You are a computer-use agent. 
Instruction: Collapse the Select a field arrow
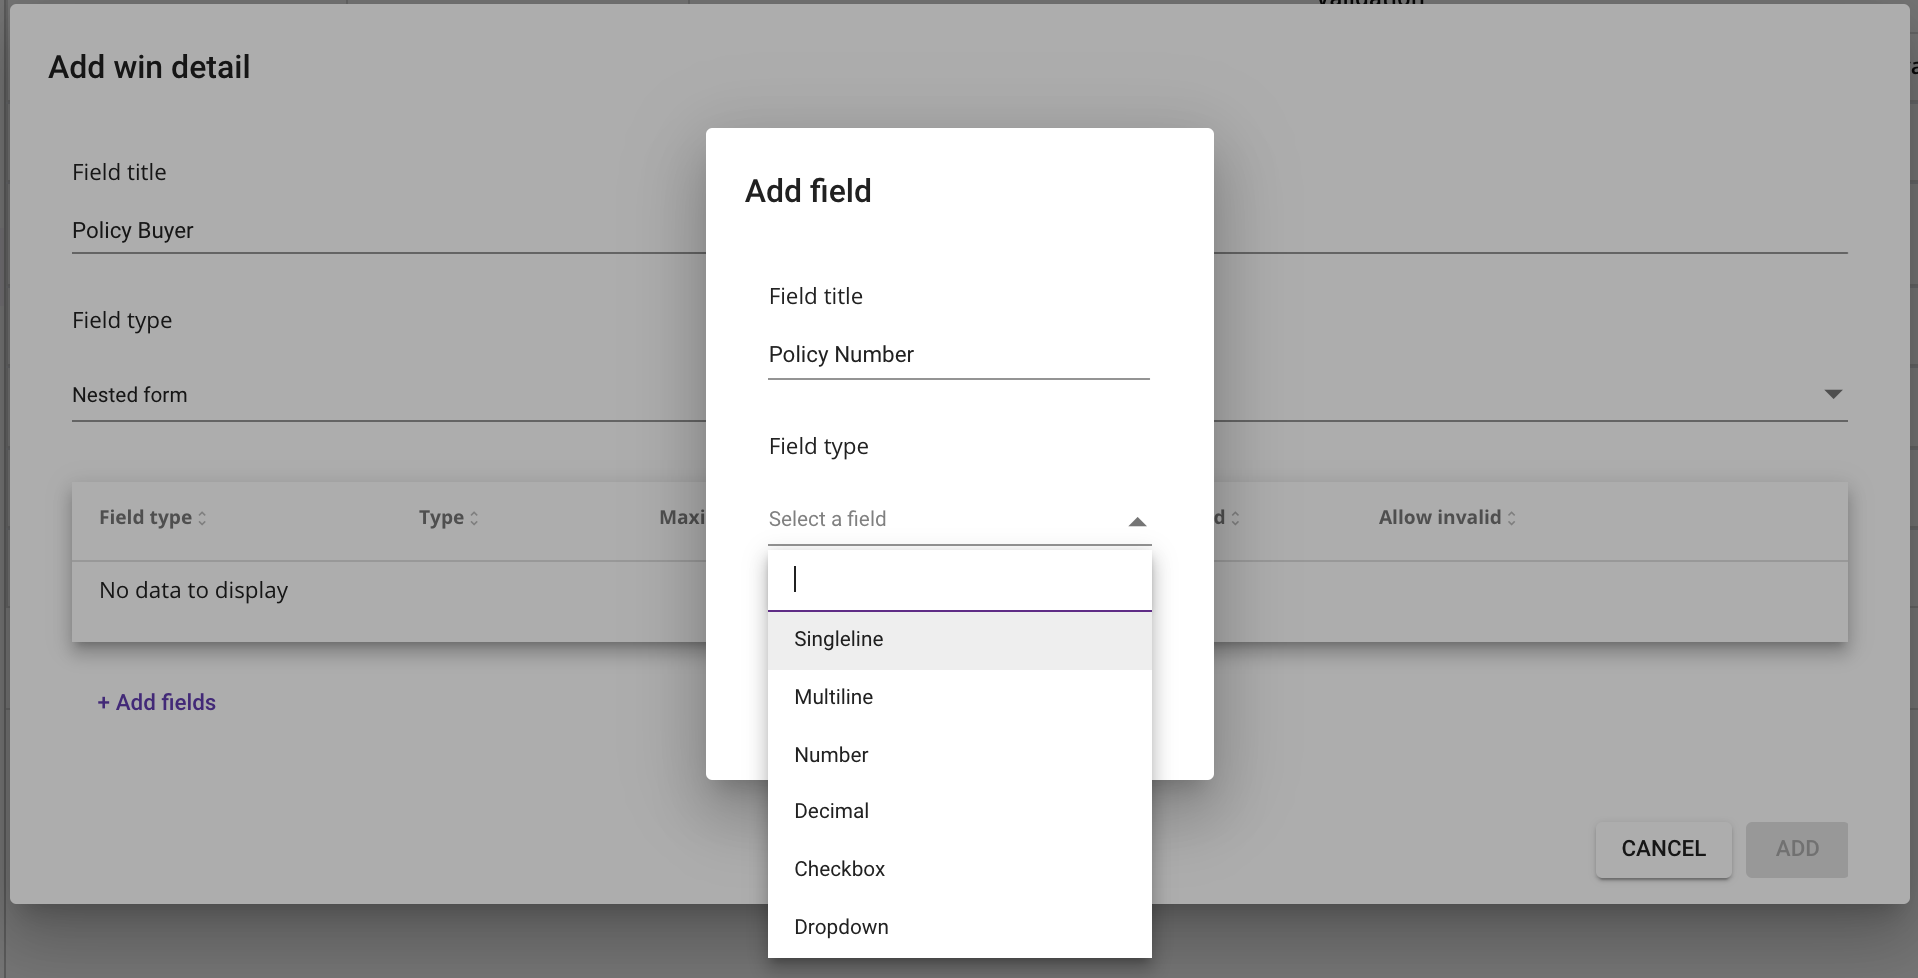(x=1136, y=521)
